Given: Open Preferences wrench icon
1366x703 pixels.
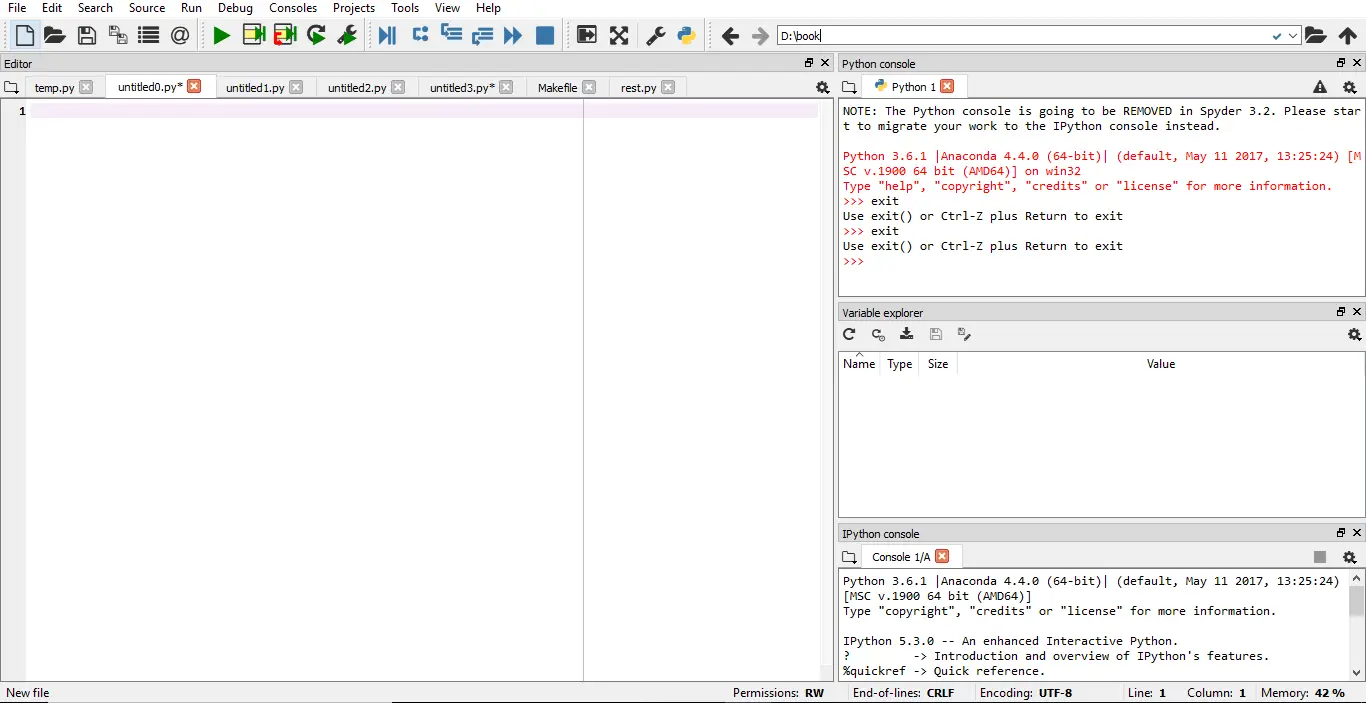Looking at the screenshot, I should point(656,36).
